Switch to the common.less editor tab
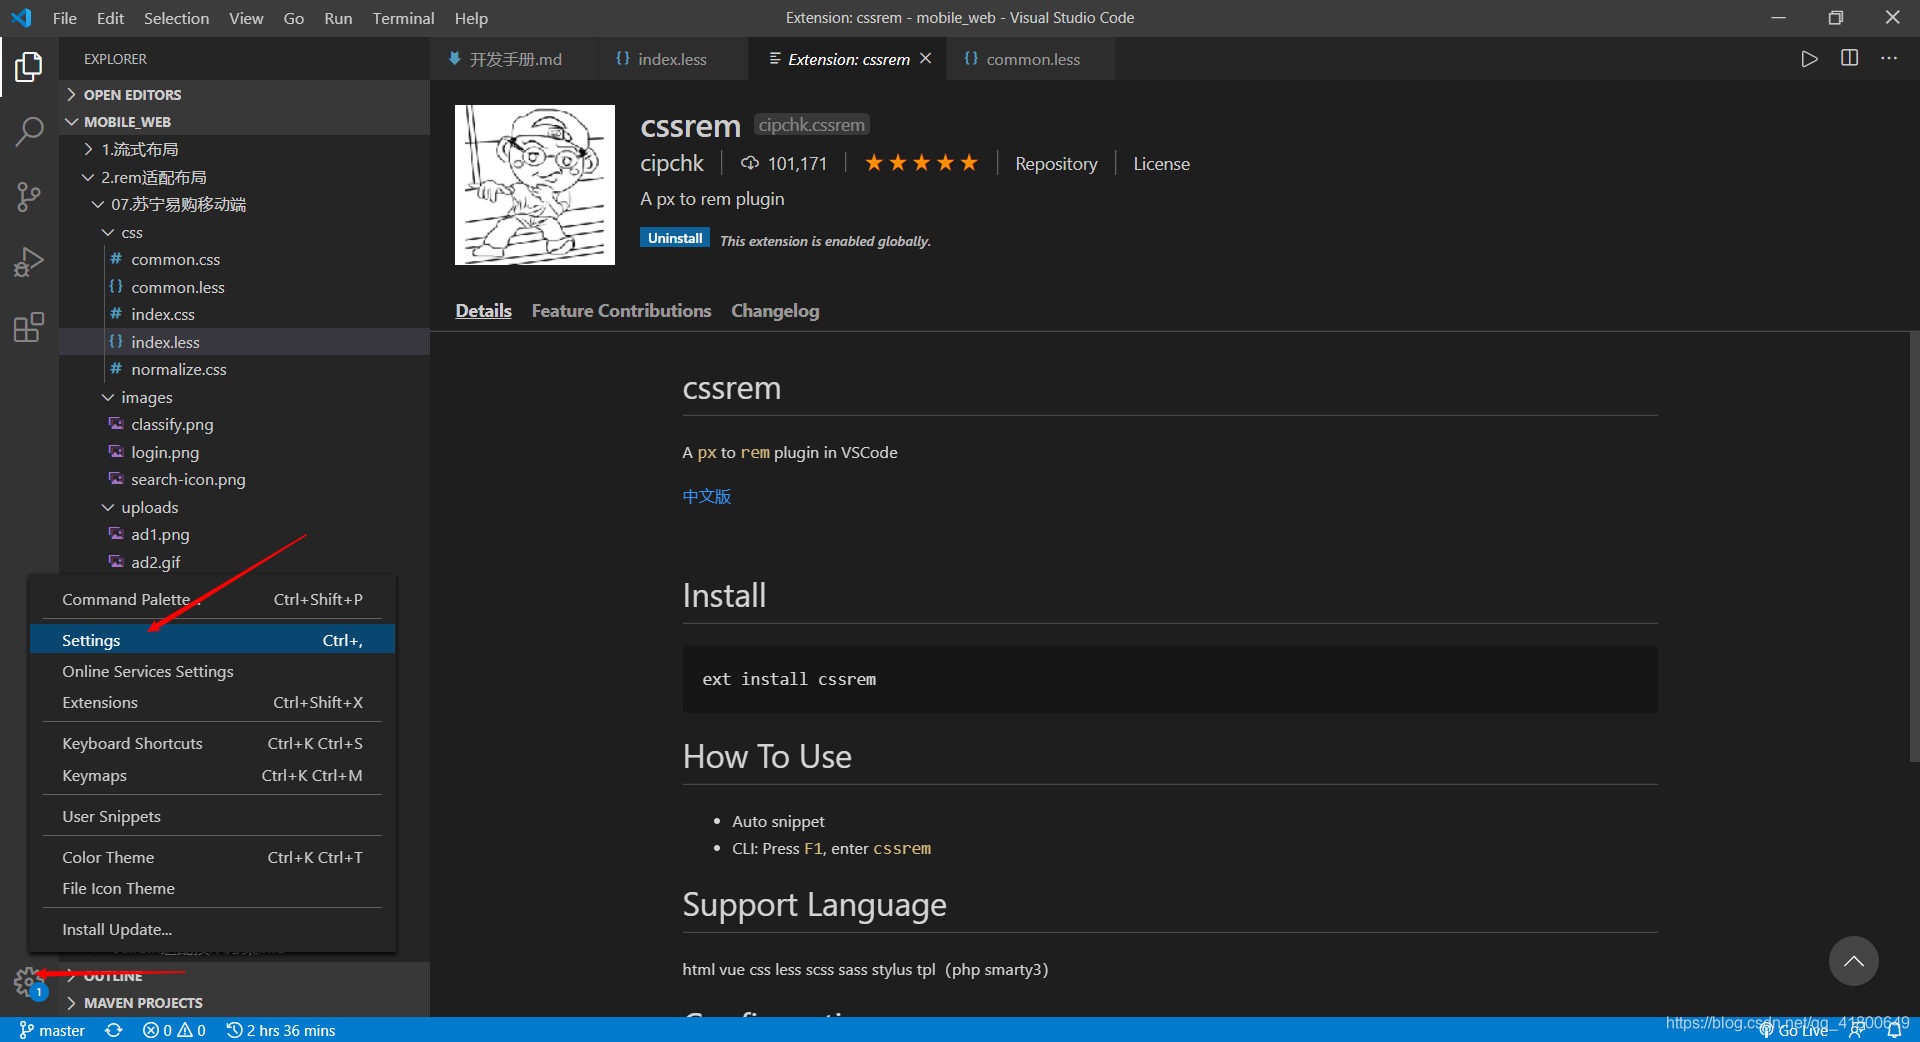 (x=1031, y=59)
